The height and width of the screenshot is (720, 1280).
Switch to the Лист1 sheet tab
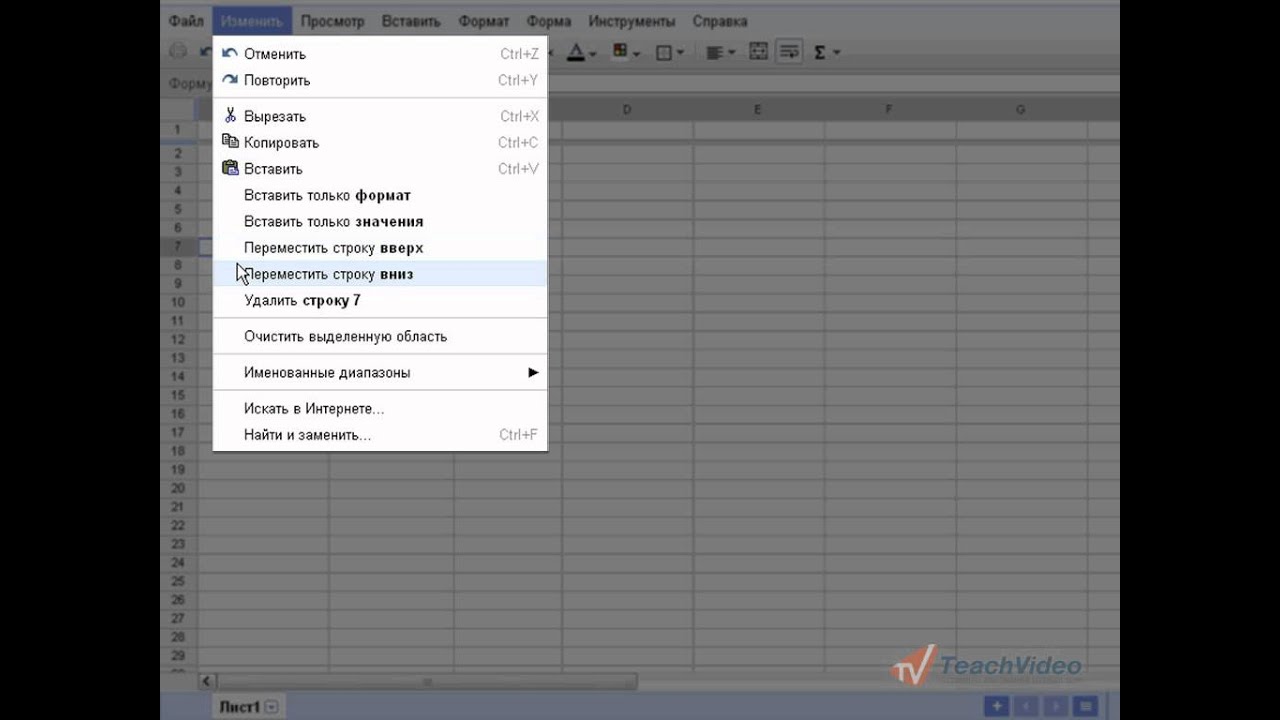point(239,706)
